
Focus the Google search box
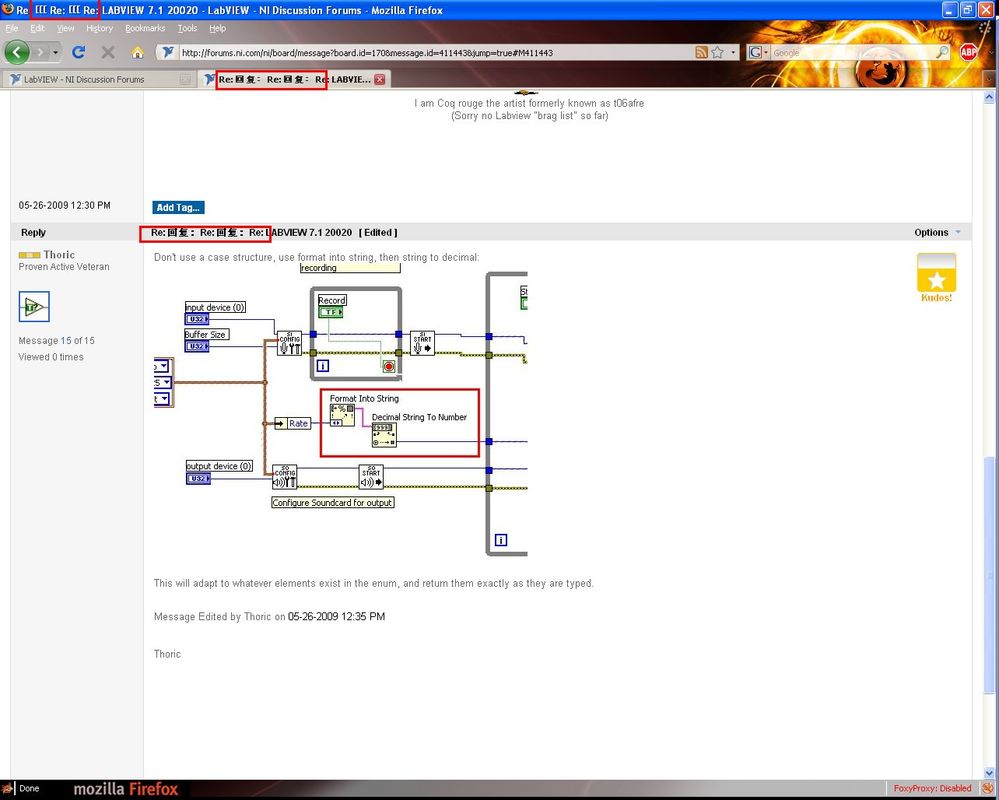click(x=852, y=53)
